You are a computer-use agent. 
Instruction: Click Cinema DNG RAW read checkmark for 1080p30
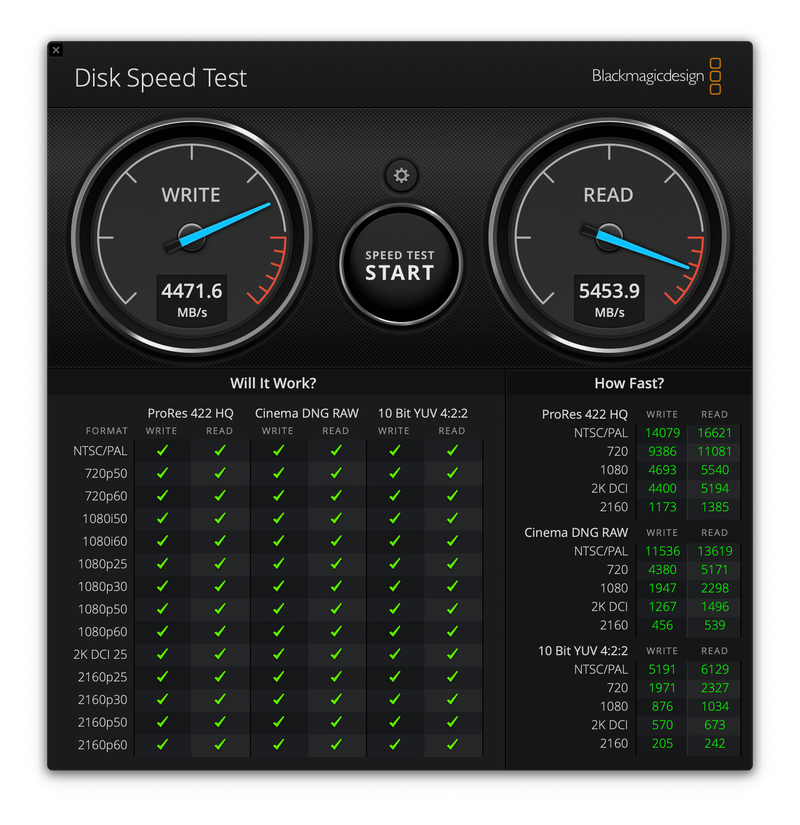(336, 586)
